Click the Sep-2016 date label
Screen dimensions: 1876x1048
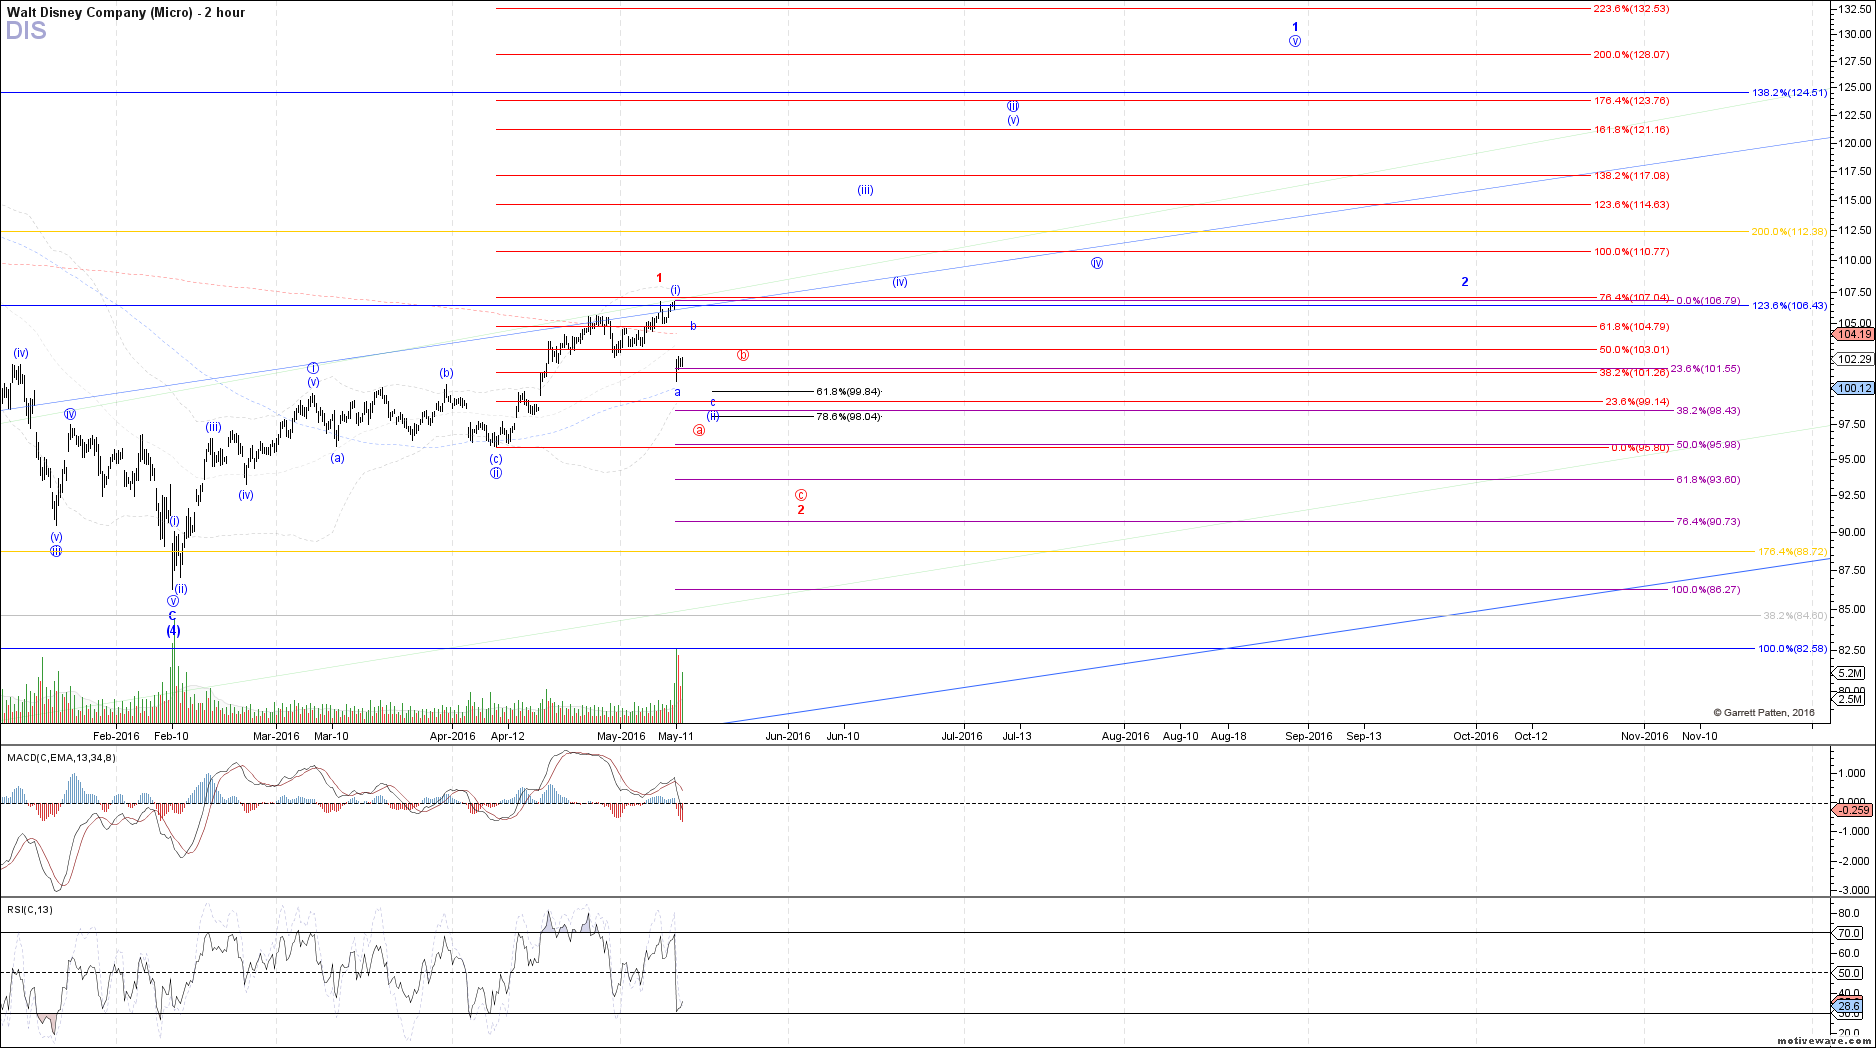point(1309,737)
